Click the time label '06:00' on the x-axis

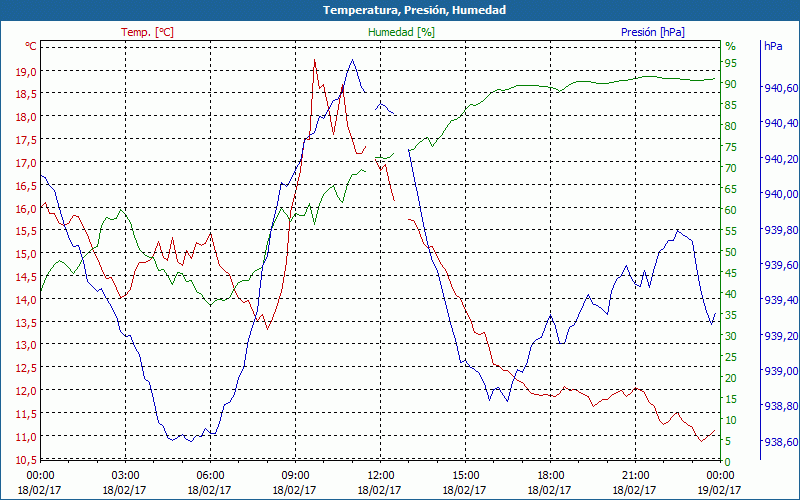[210, 474]
